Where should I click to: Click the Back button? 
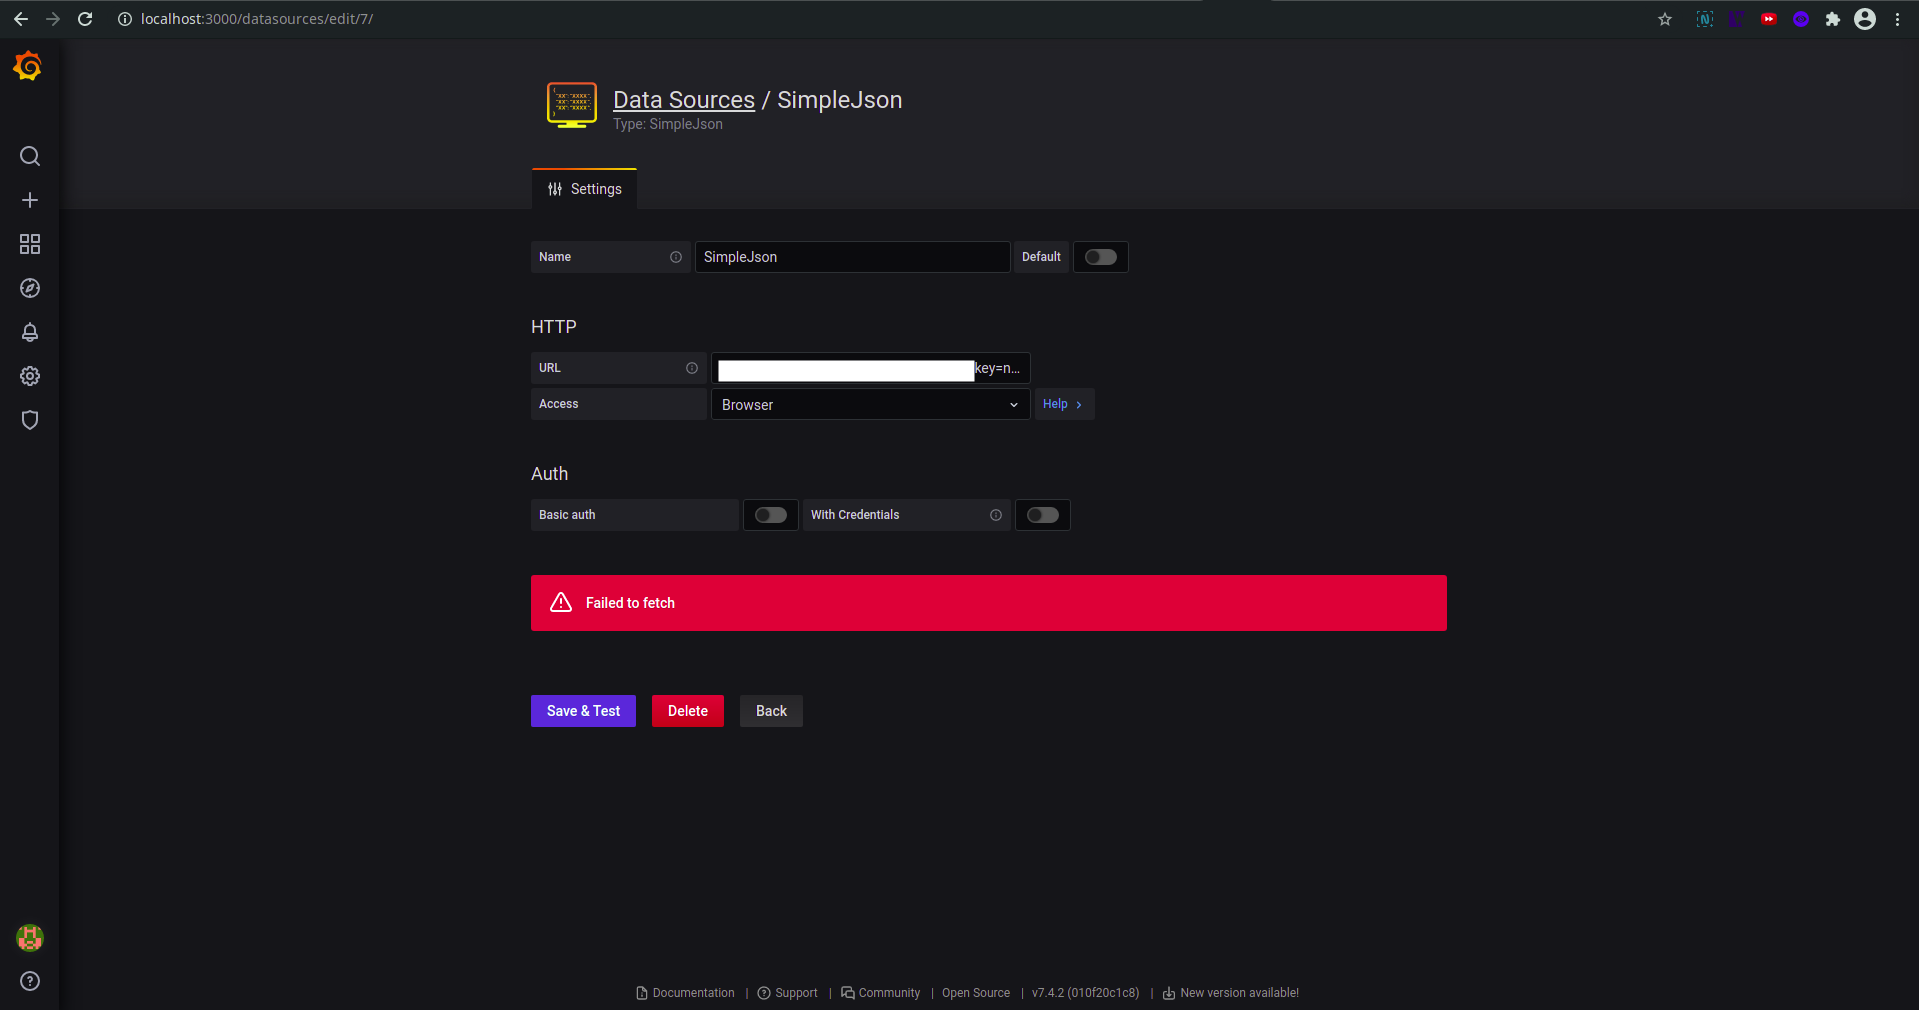(x=771, y=711)
